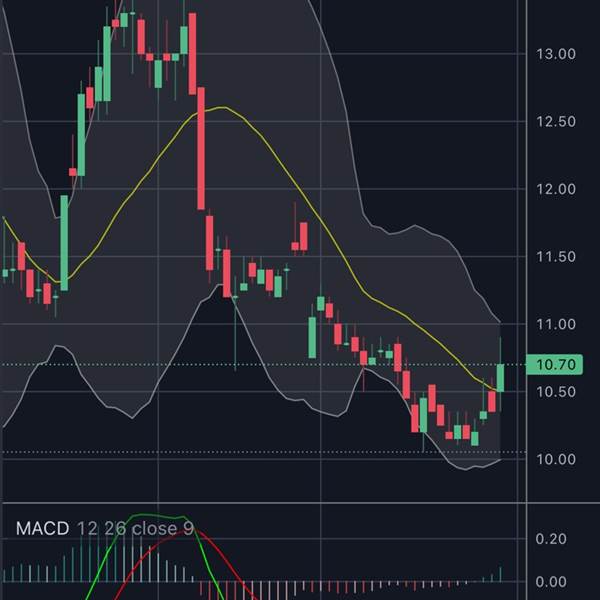Select the latest green candle near 10.70
Screen dimensions: 600x600
pos(500,378)
